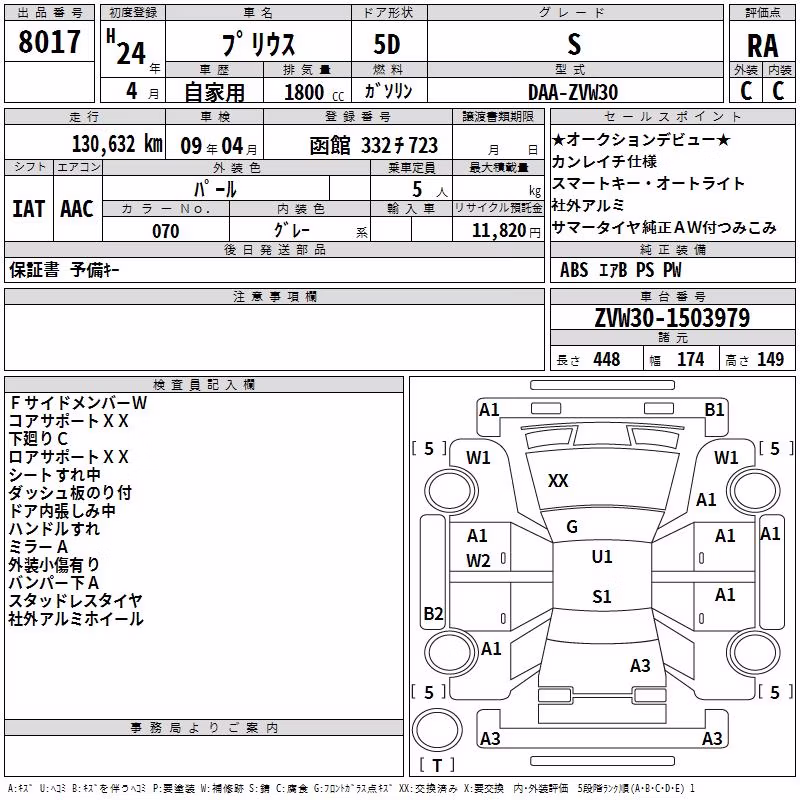Click model code DAA-ZVW30
Viewport: 800px width, 800px height.
573,92
